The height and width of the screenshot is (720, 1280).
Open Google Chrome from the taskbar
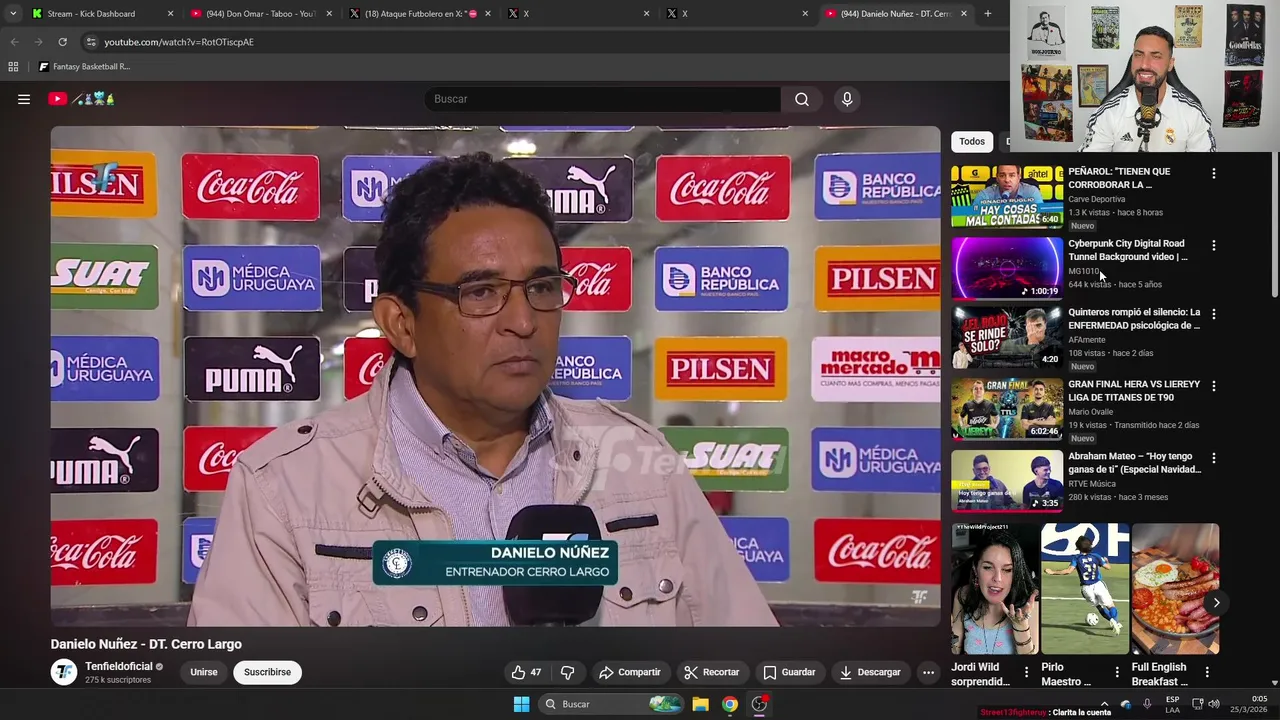pos(730,704)
